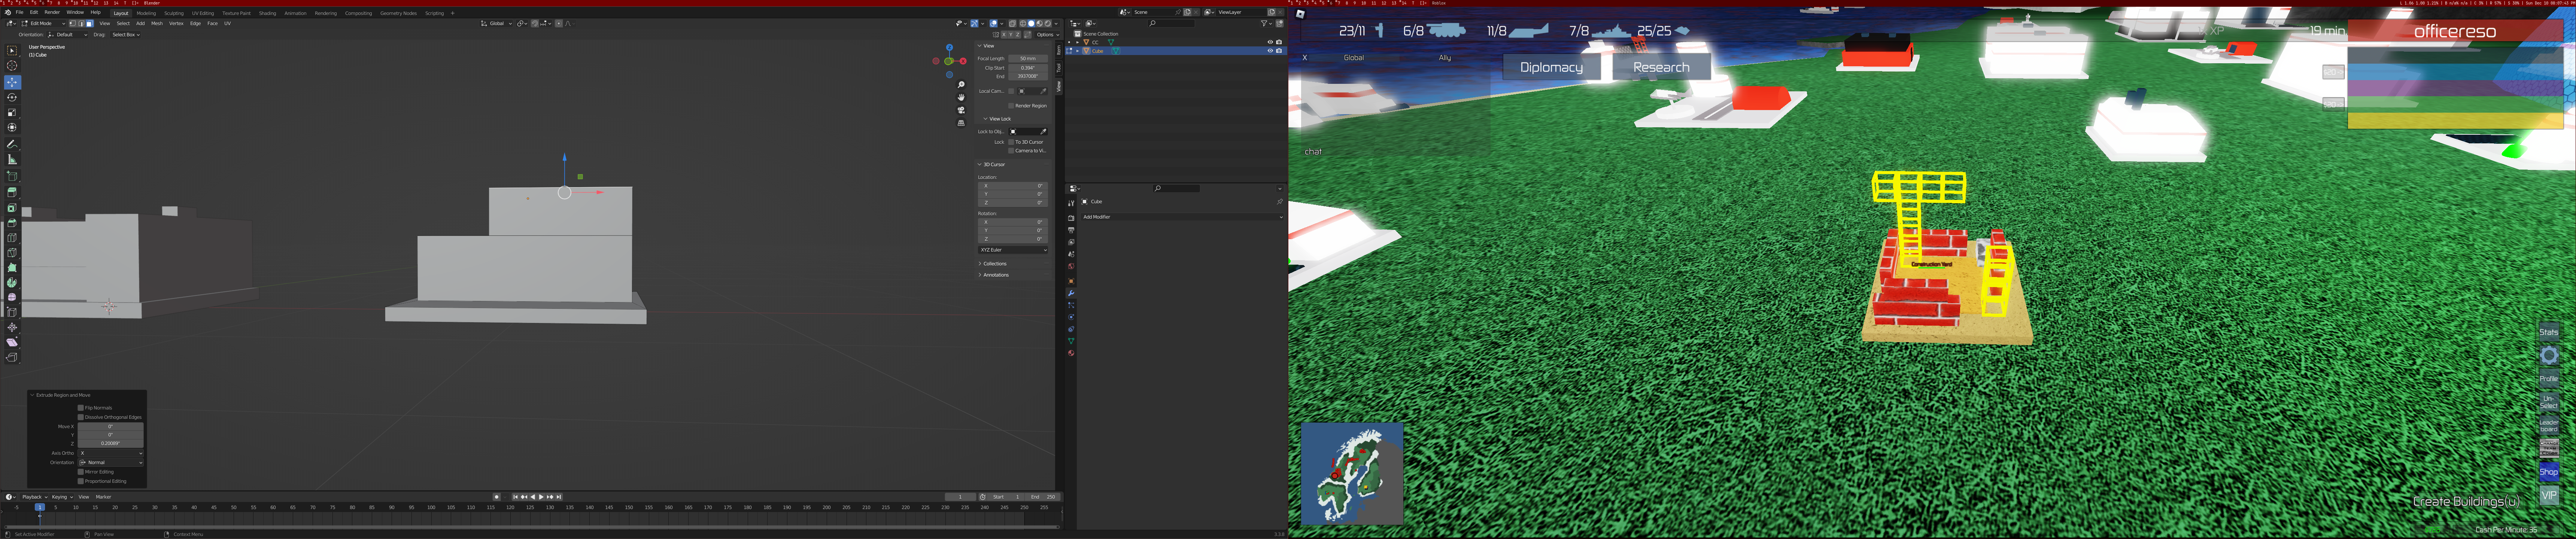This screenshot has height=539, width=2576.
Task: Activate the Transform tool
Action: point(12,127)
